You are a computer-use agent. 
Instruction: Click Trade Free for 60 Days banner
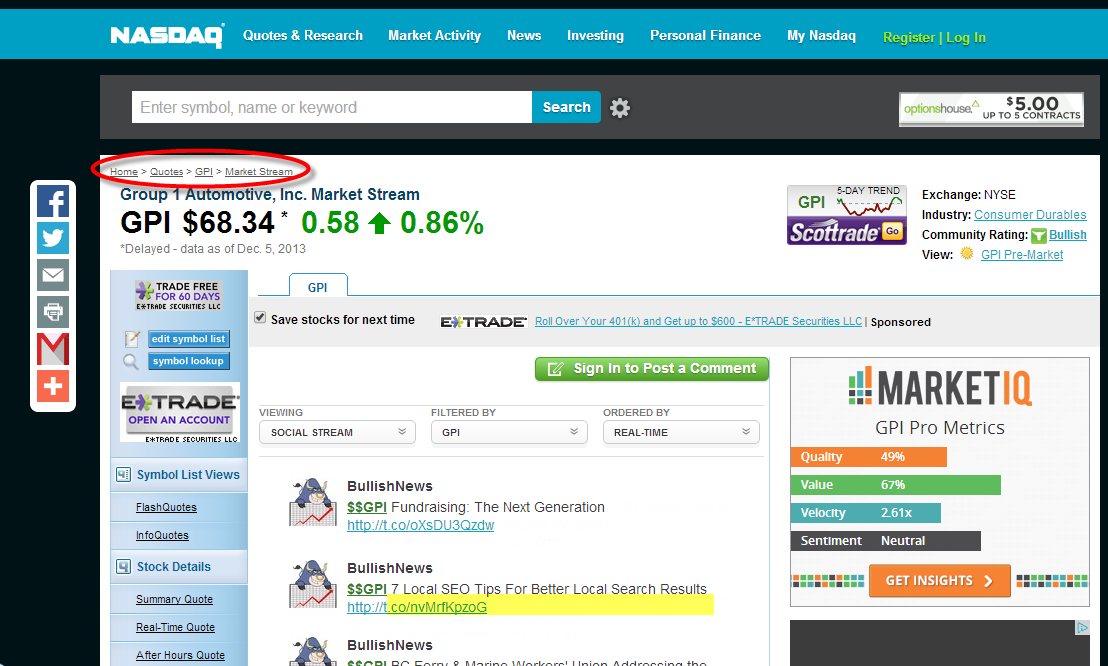click(x=179, y=296)
